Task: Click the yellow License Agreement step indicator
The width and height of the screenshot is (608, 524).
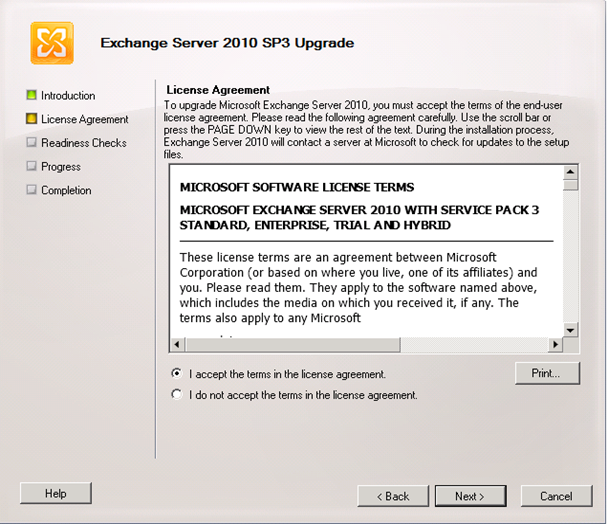Action: click(31, 119)
